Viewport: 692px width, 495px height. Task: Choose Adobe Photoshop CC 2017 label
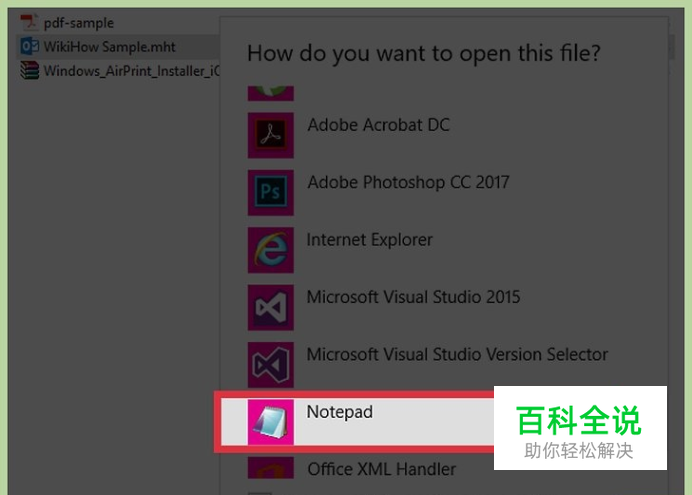point(408,182)
